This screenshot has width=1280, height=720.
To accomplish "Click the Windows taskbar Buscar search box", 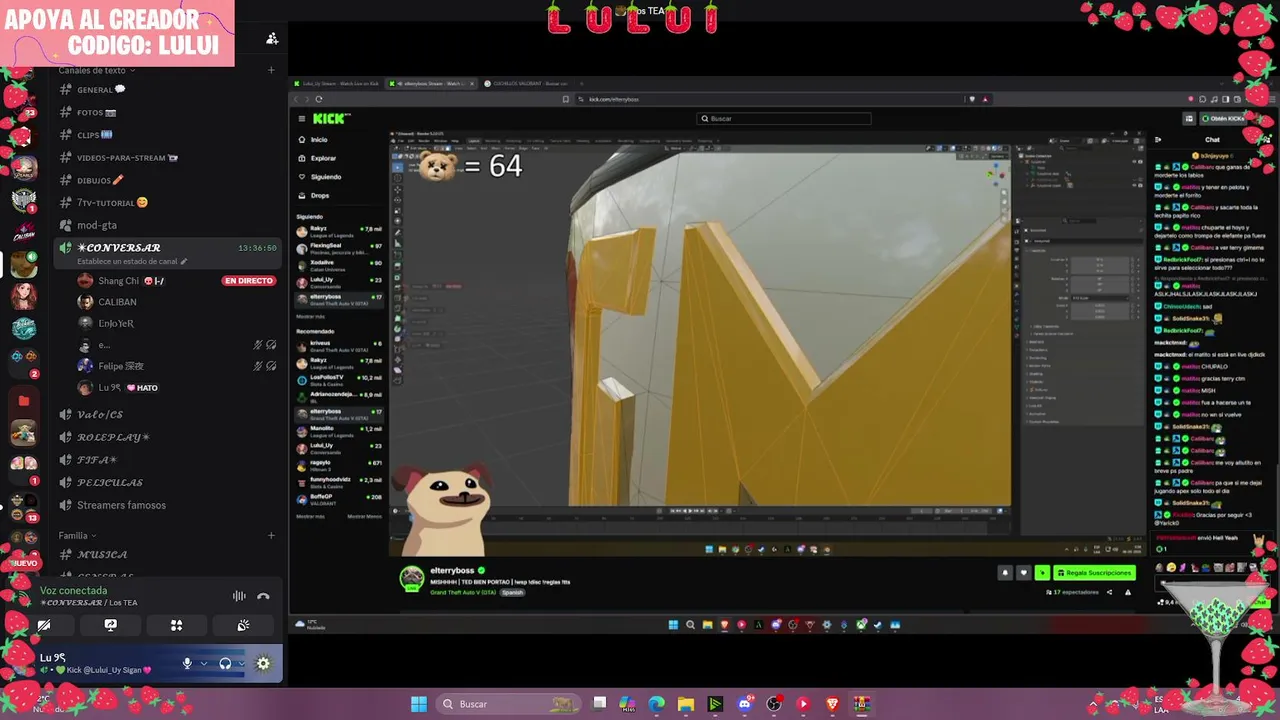I will pyautogui.click(x=510, y=704).
